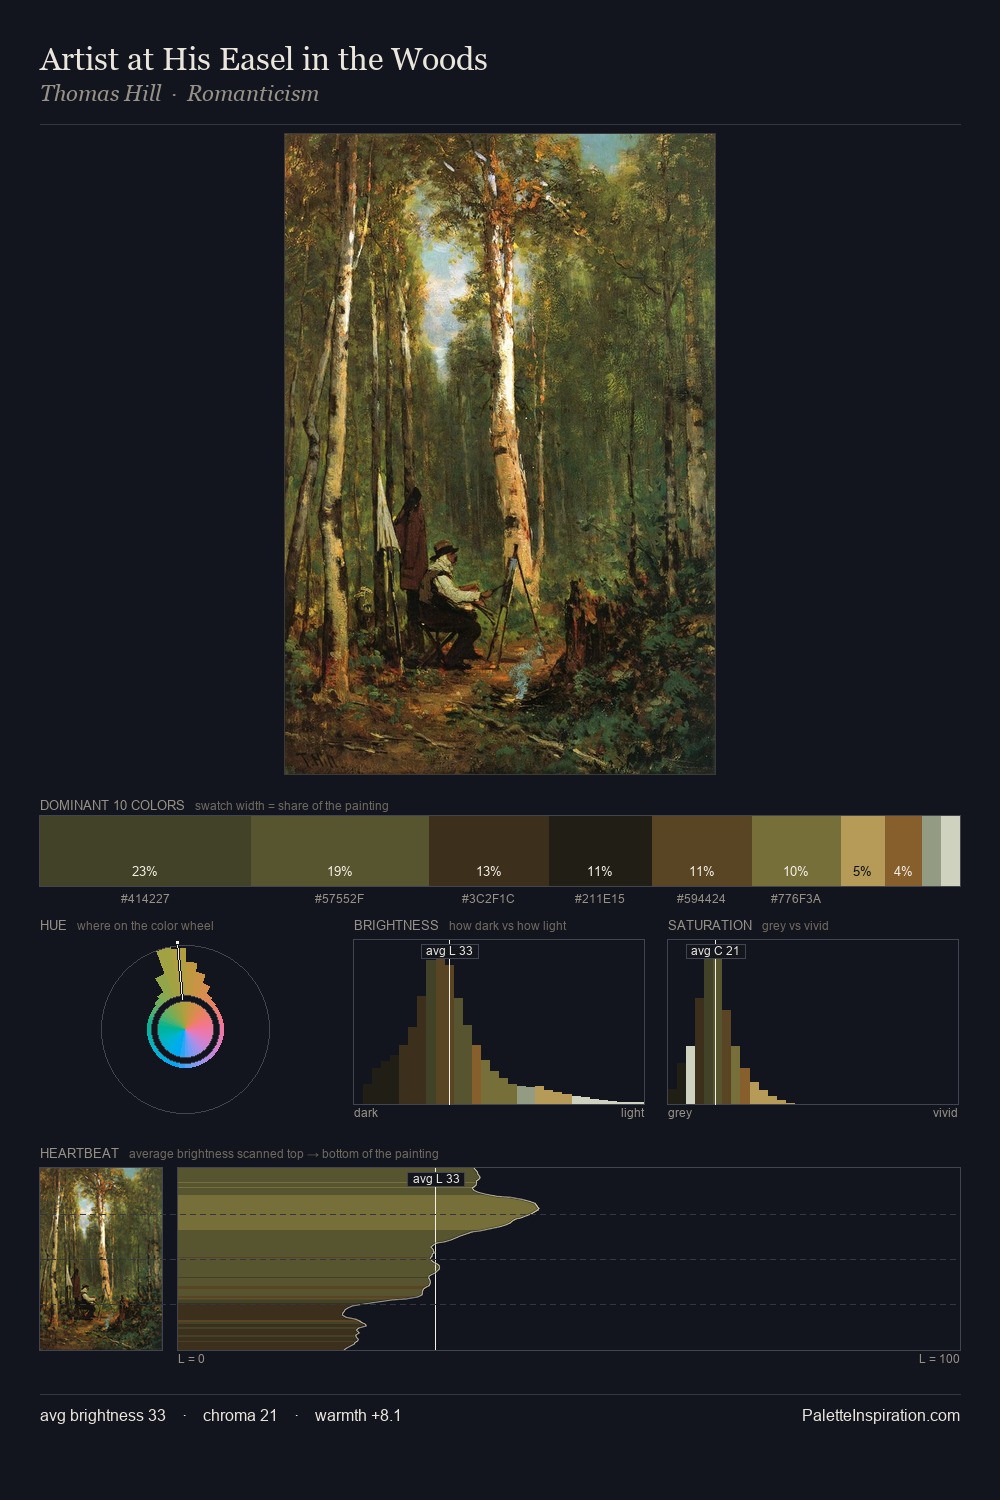The image size is (1000, 1500).
Task: Select the pale cream swatch at end
Action: (x=950, y=851)
